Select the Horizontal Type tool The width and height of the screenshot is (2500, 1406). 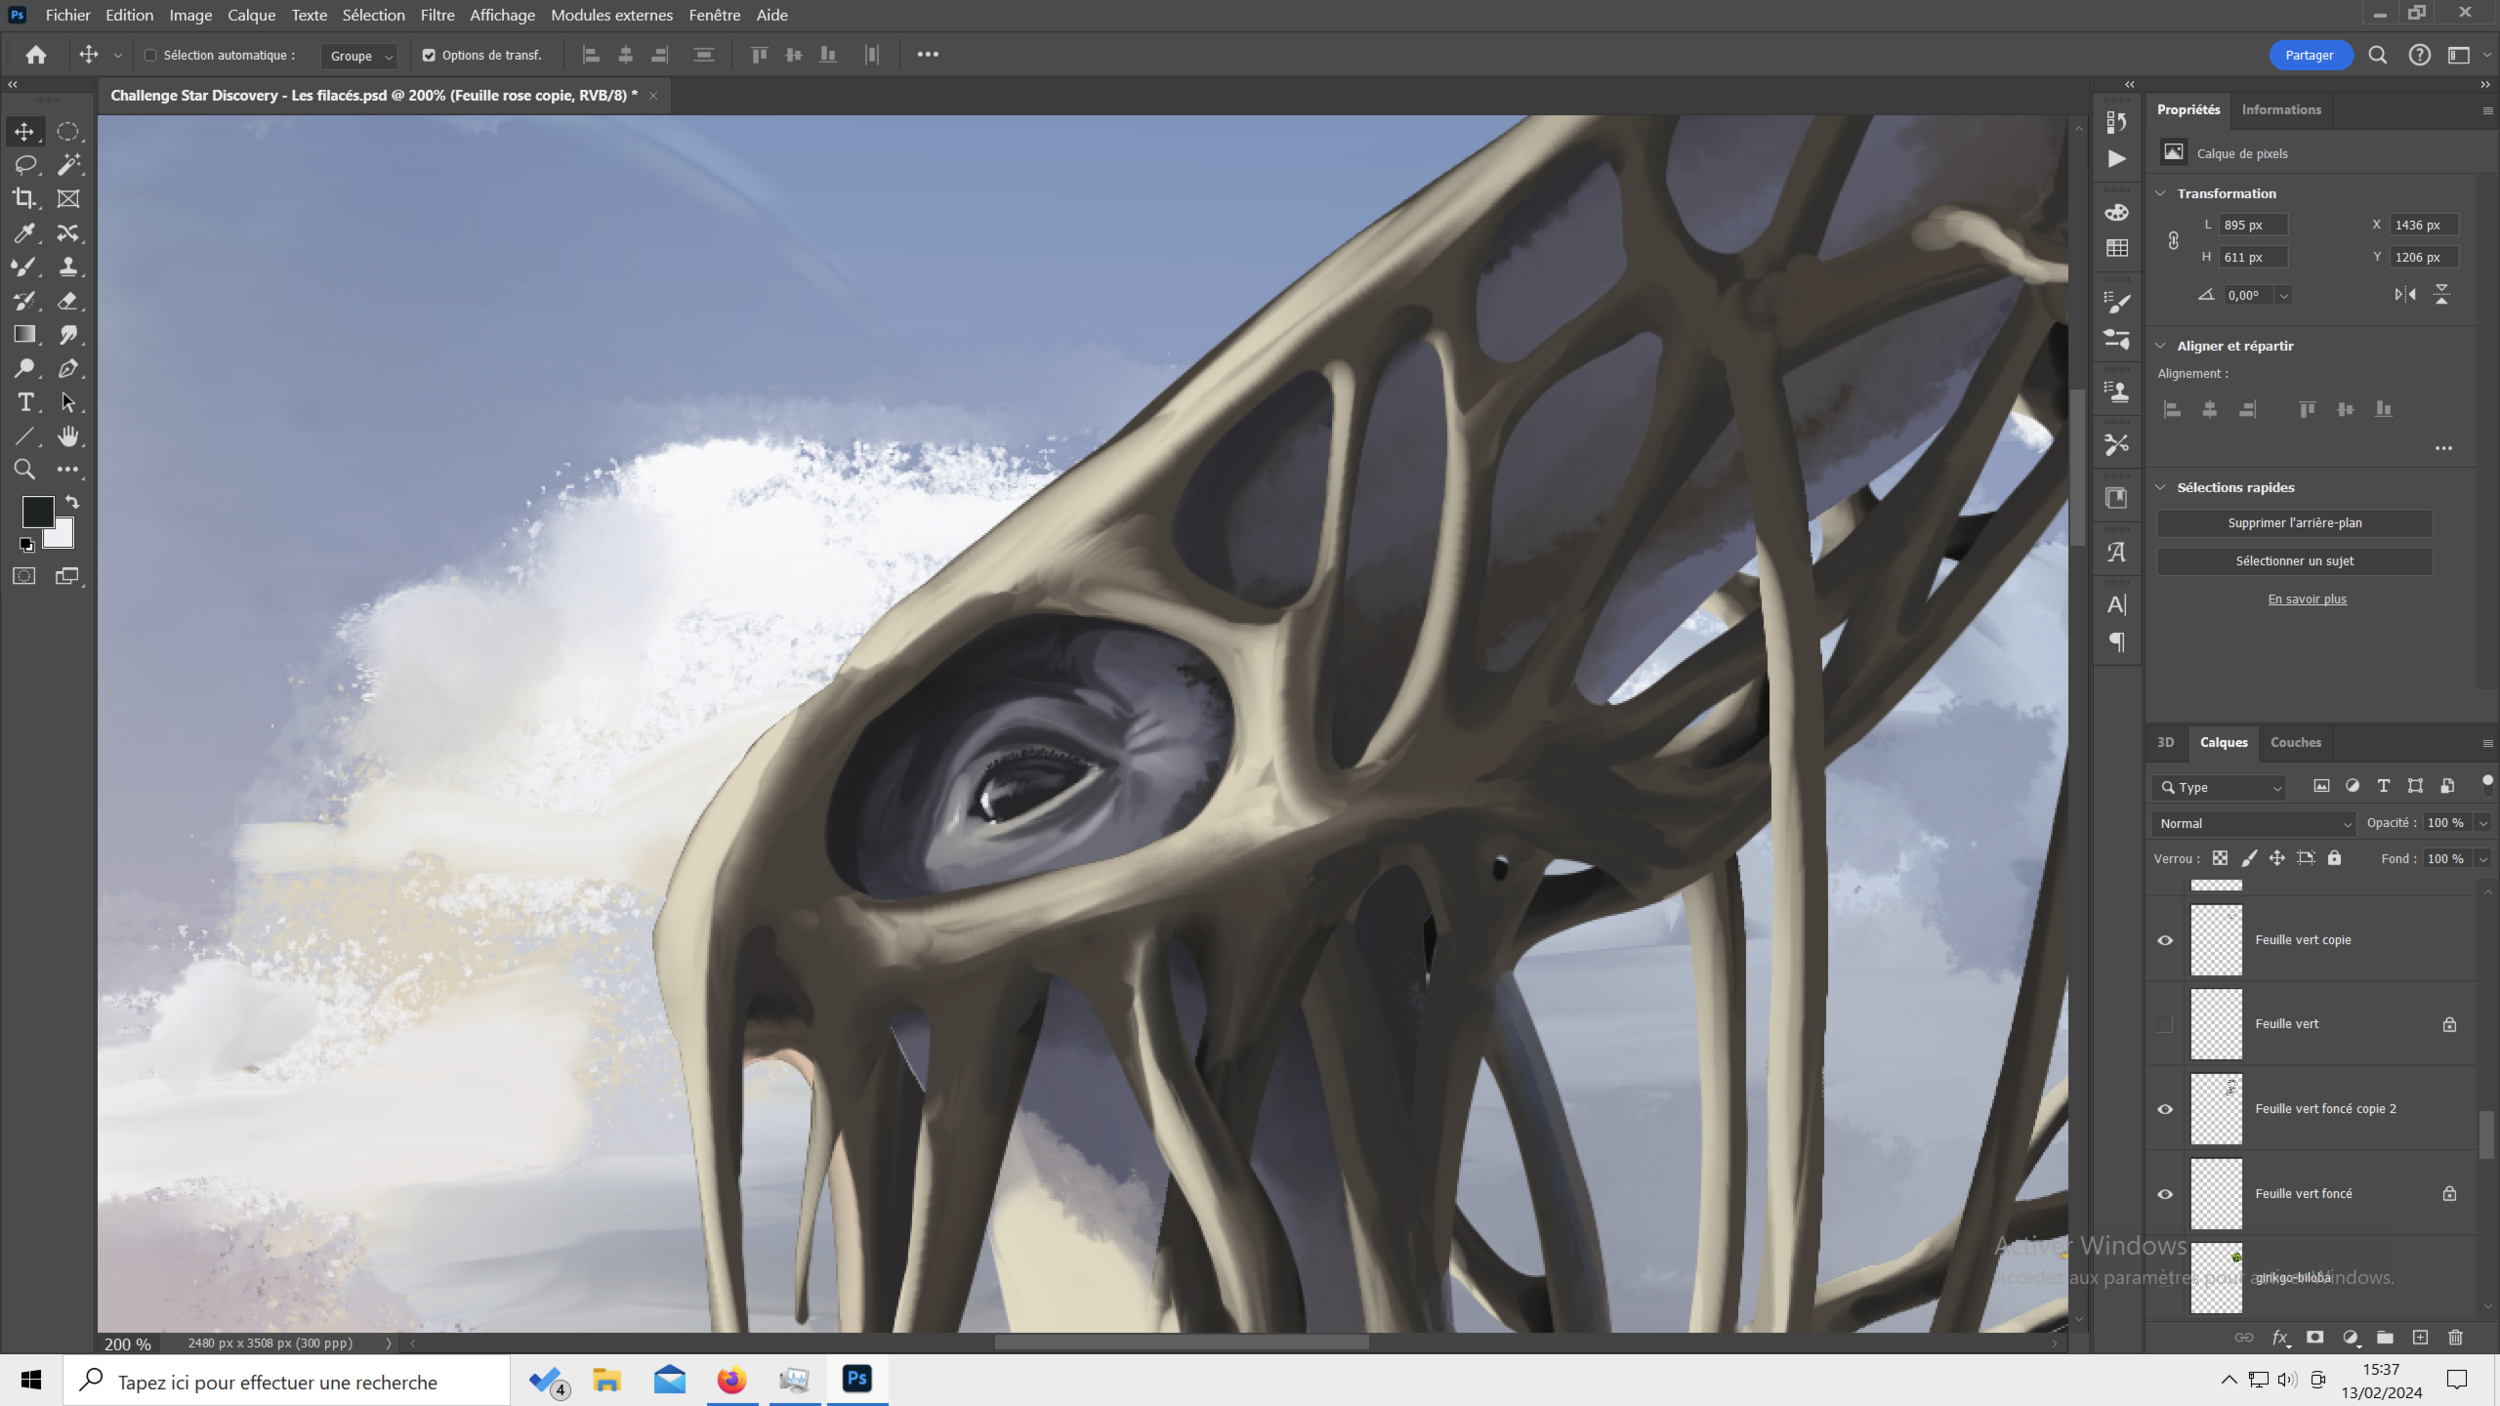25,402
